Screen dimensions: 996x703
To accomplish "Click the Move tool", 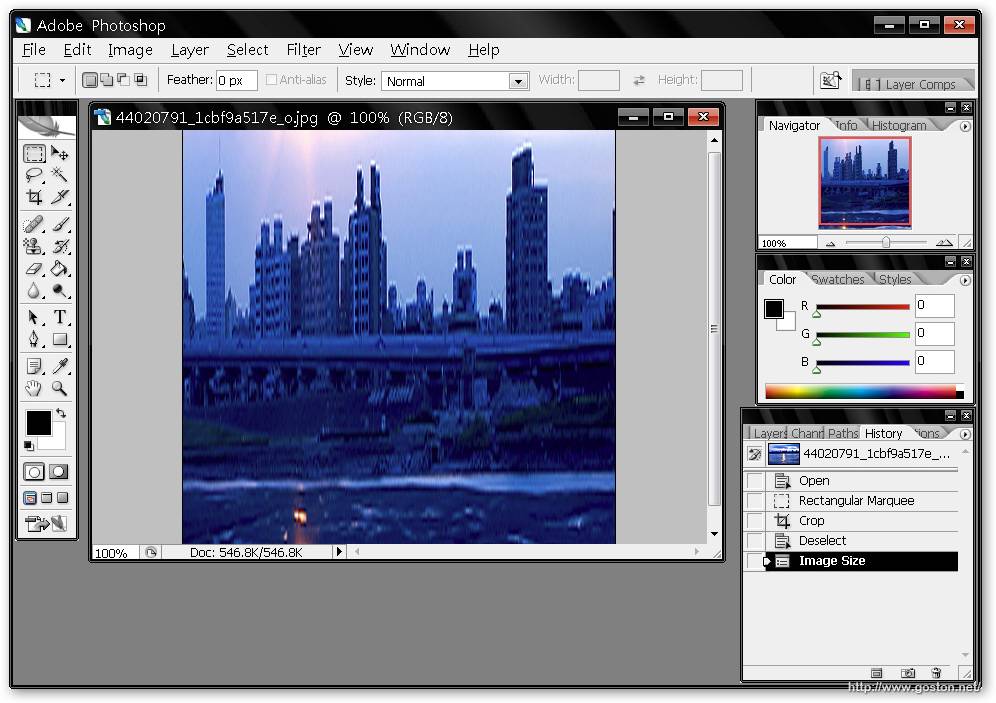I will (x=60, y=153).
